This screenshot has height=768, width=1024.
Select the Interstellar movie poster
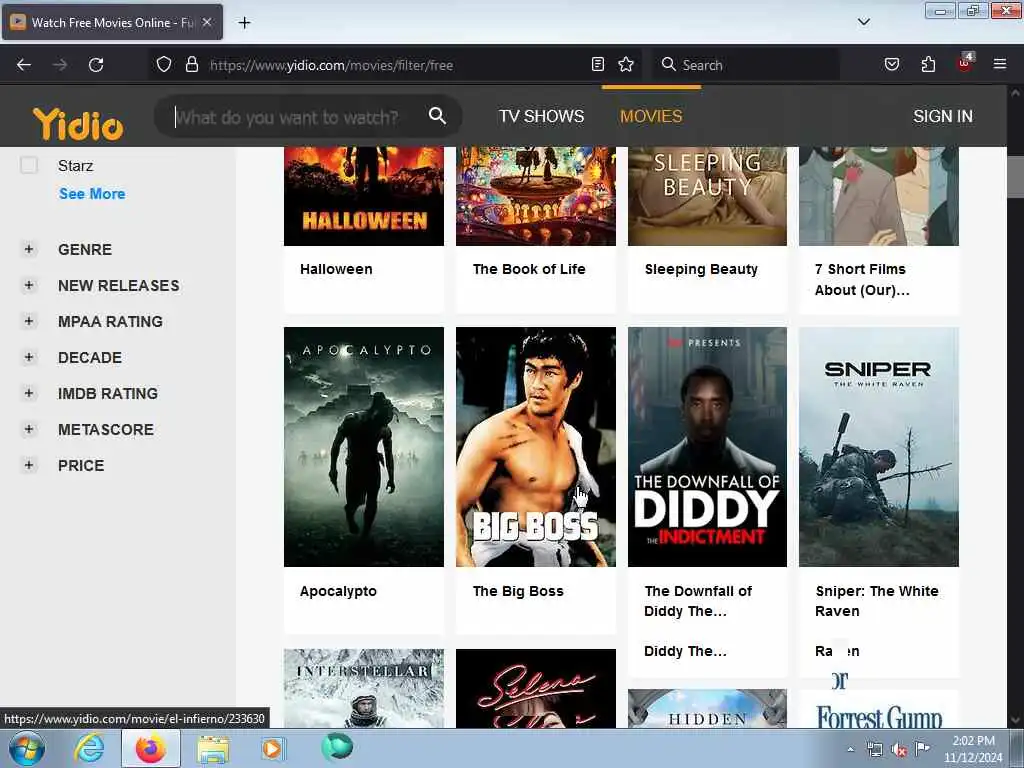click(x=364, y=688)
